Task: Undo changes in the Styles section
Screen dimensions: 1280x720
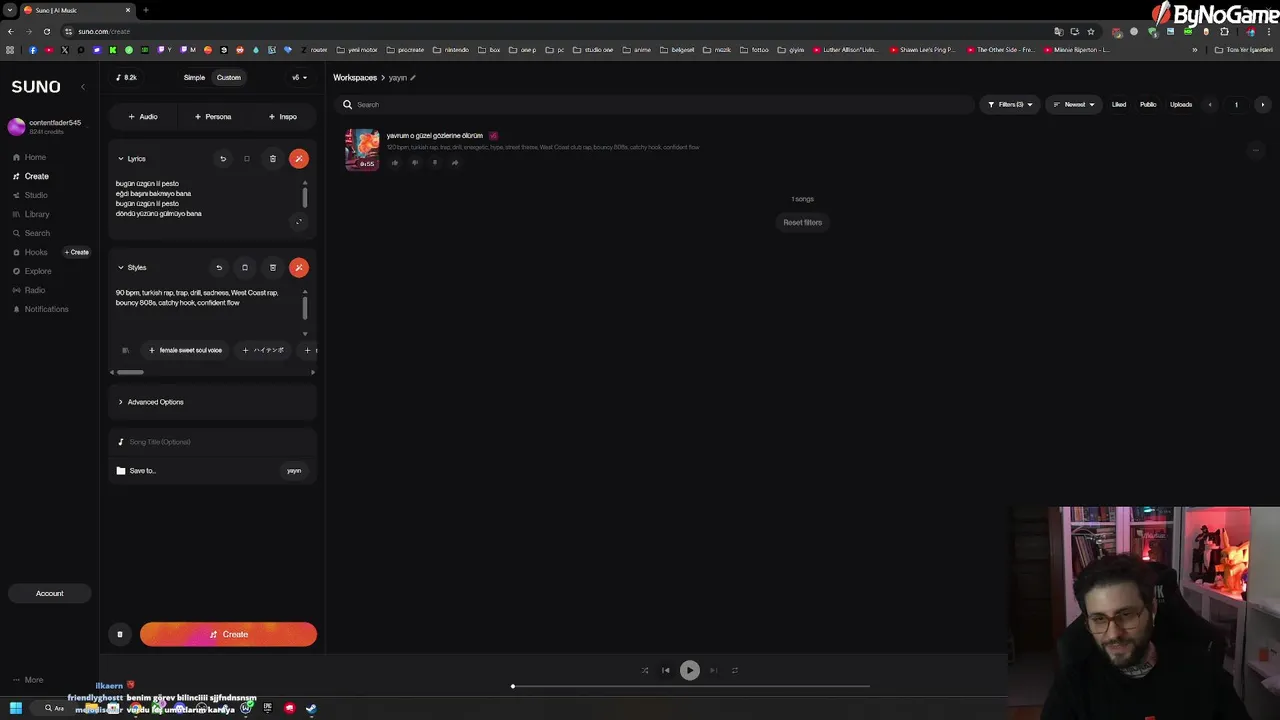Action: coord(219,267)
